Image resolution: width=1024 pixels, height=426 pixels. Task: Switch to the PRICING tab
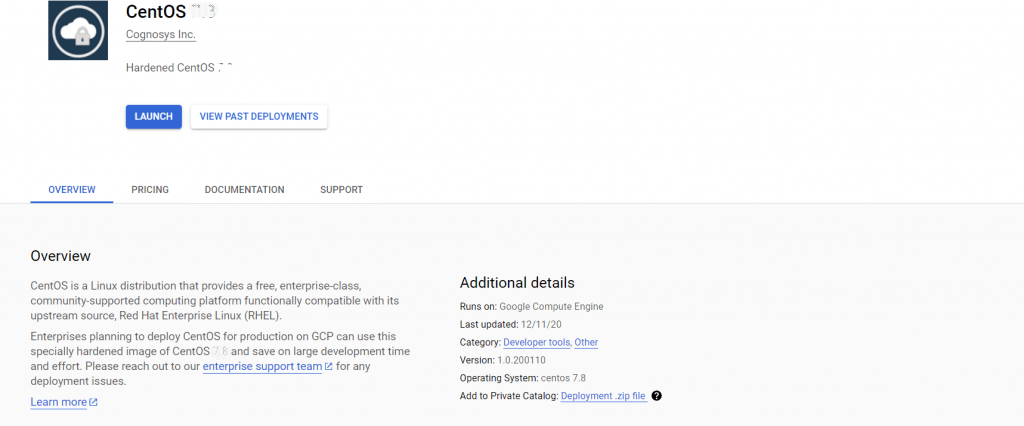tap(150, 190)
